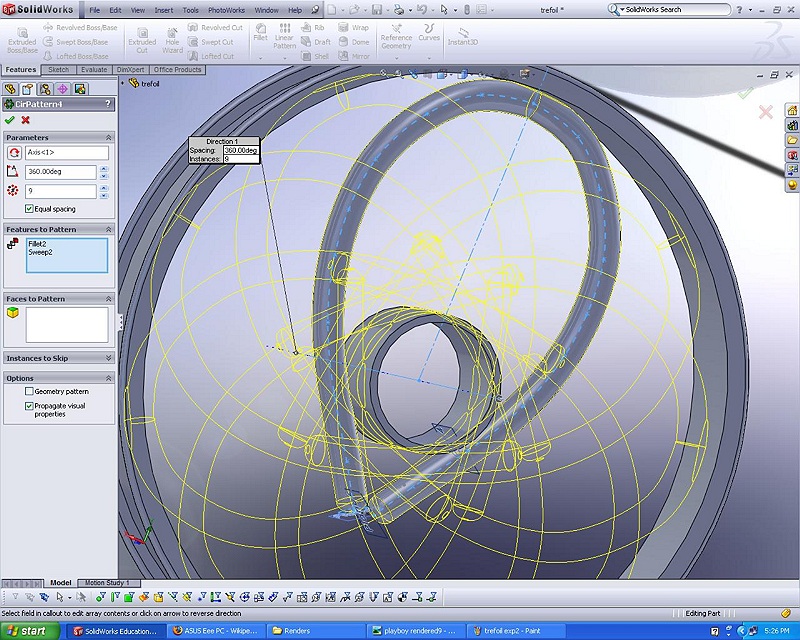Enable the Geometry pattern checkbox
The height and width of the screenshot is (640, 800).
pyautogui.click(x=30, y=392)
